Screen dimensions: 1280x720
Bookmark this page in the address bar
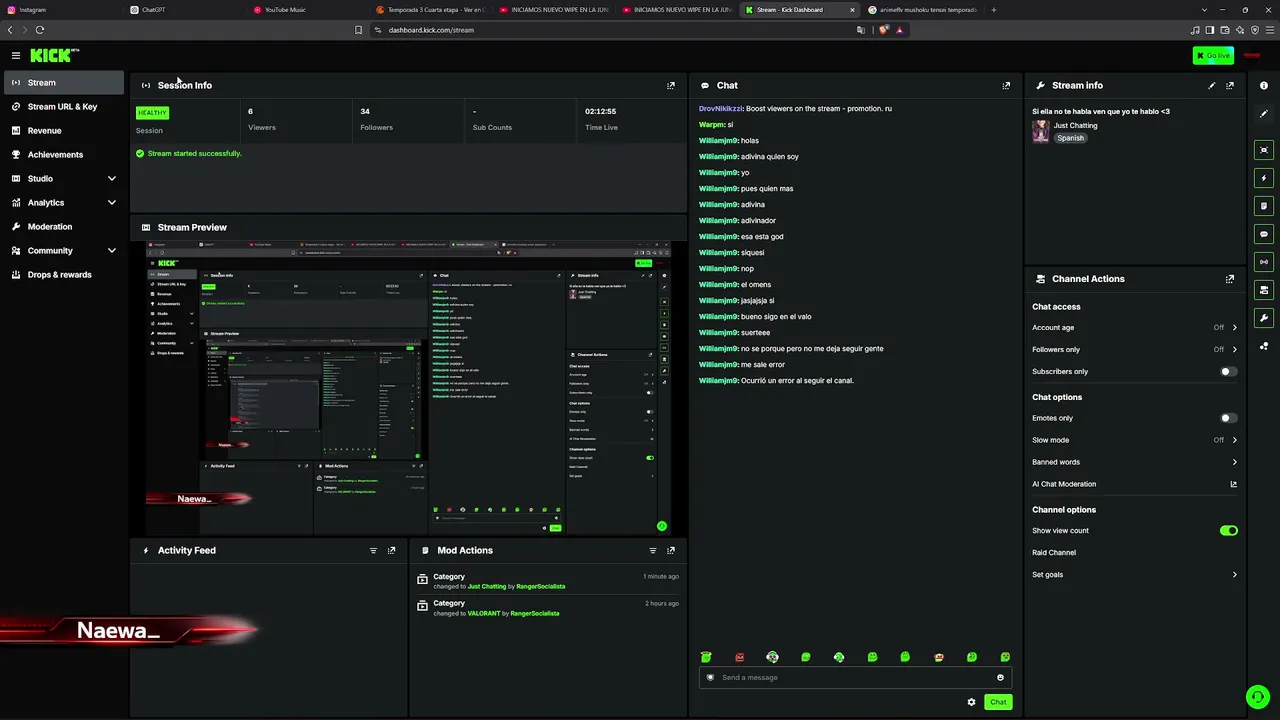[x=358, y=30]
